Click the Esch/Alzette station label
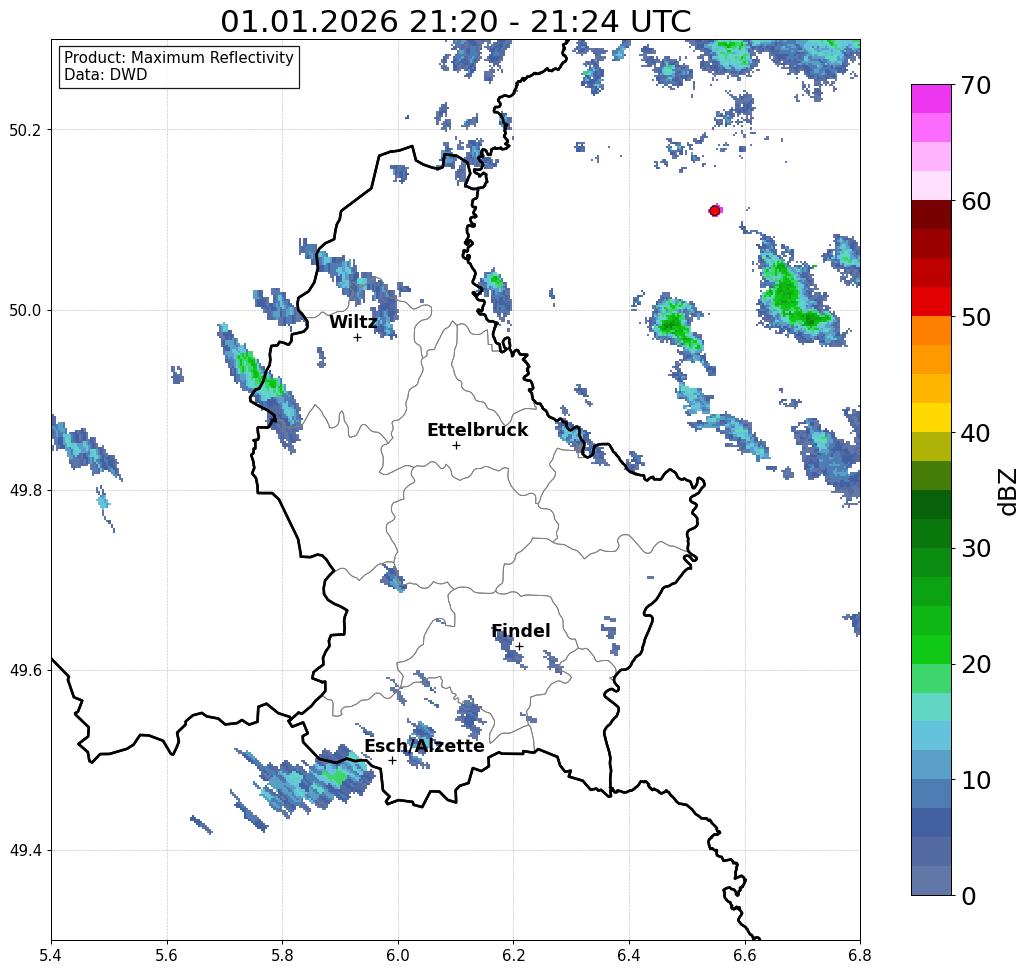This screenshot has width=1029, height=973. (x=424, y=746)
